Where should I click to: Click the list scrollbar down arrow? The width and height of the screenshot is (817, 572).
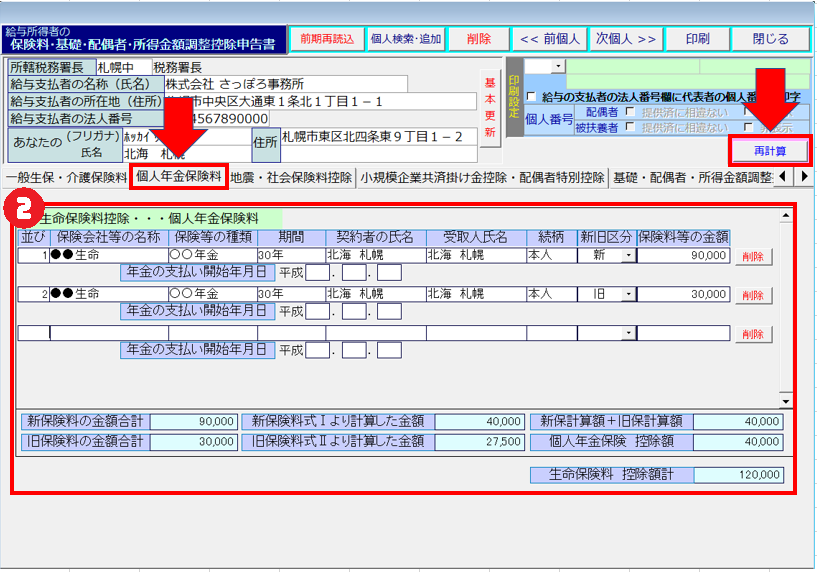[x=784, y=401]
